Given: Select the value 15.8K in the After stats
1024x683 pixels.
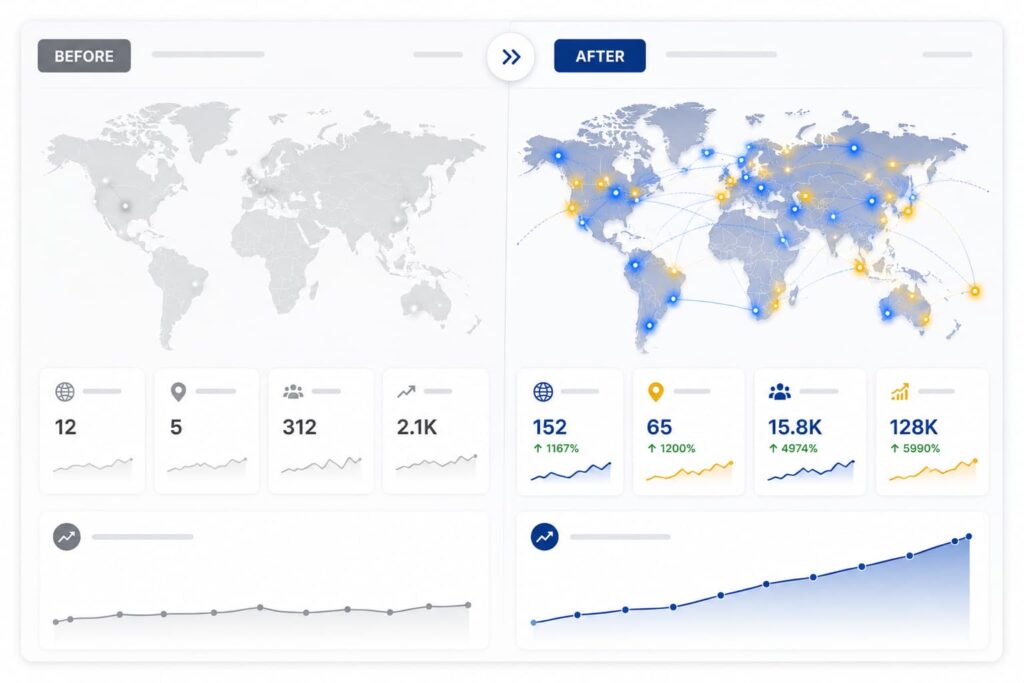Looking at the screenshot, I should click(795, 427).
